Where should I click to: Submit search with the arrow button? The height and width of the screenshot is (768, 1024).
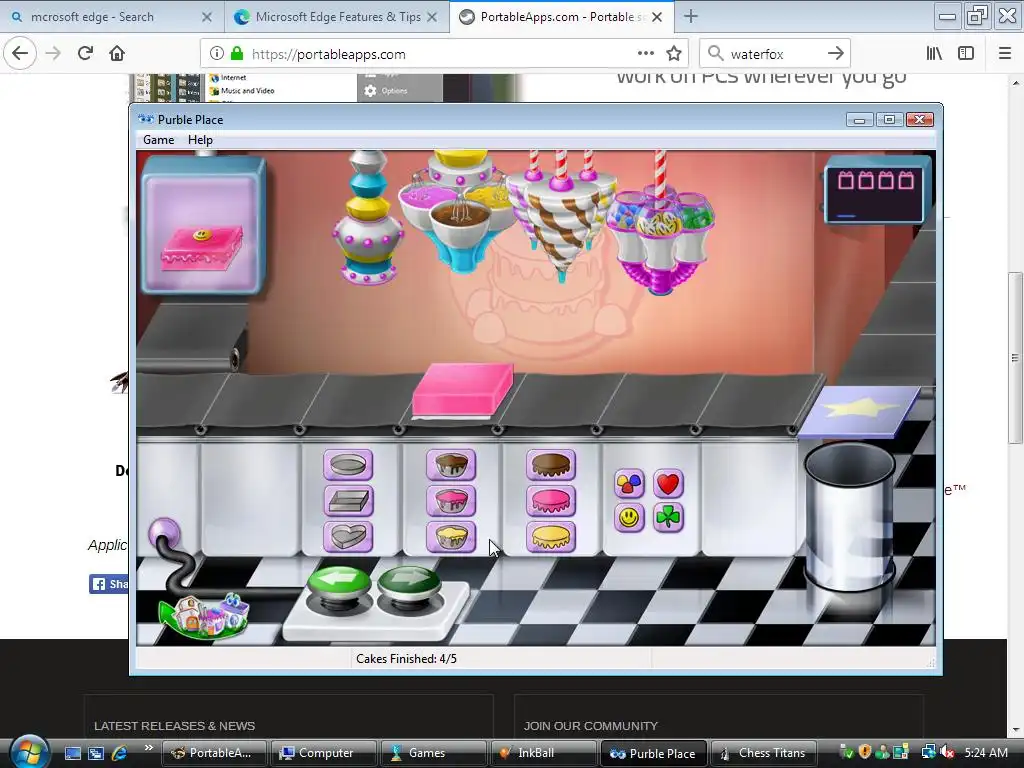835,54
